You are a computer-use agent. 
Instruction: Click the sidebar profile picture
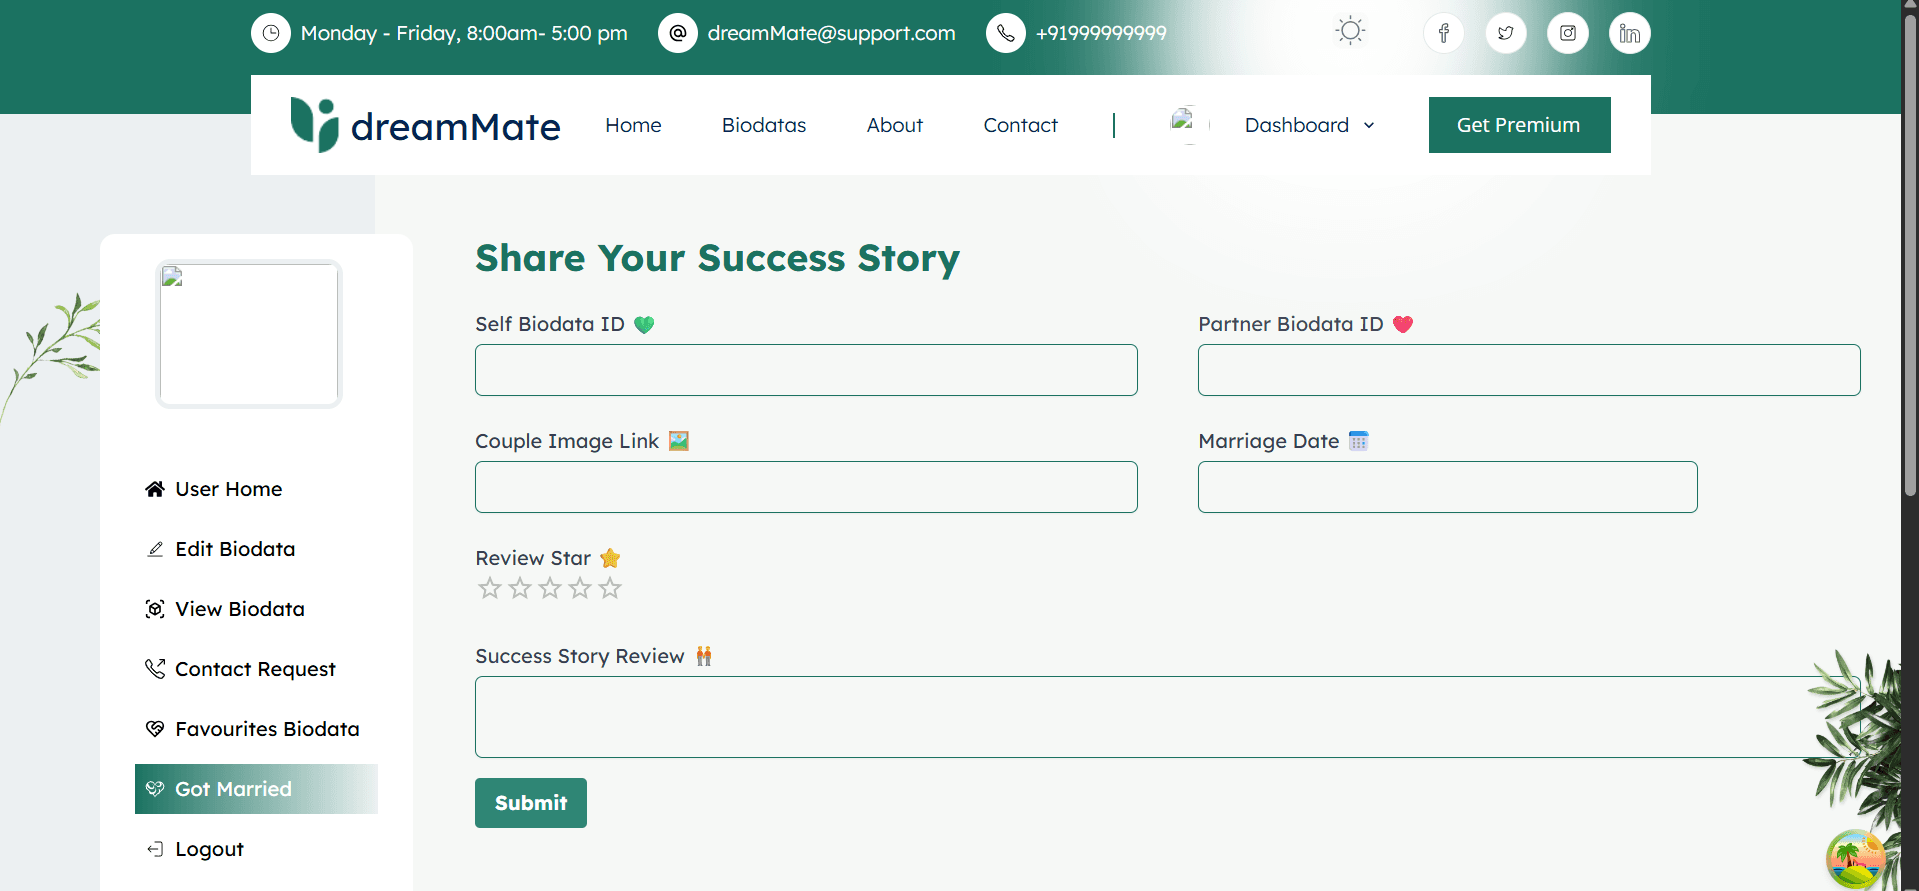pyautogui.click(x=249, y=334)
